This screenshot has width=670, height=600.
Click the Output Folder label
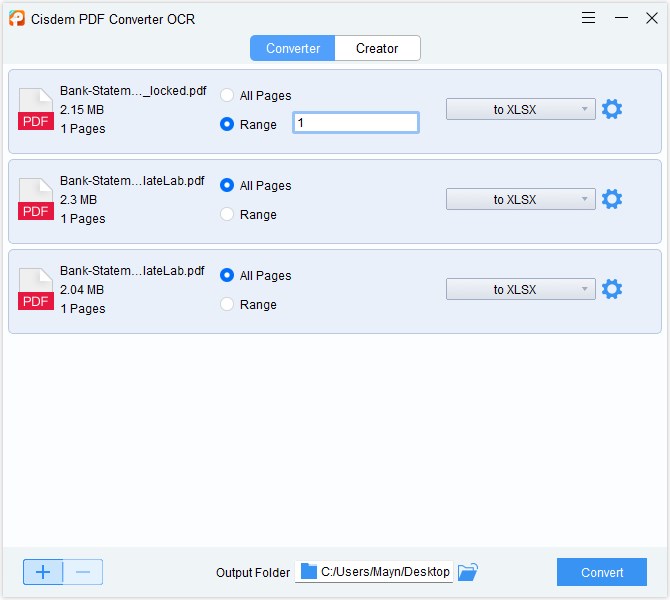[253, 573]
